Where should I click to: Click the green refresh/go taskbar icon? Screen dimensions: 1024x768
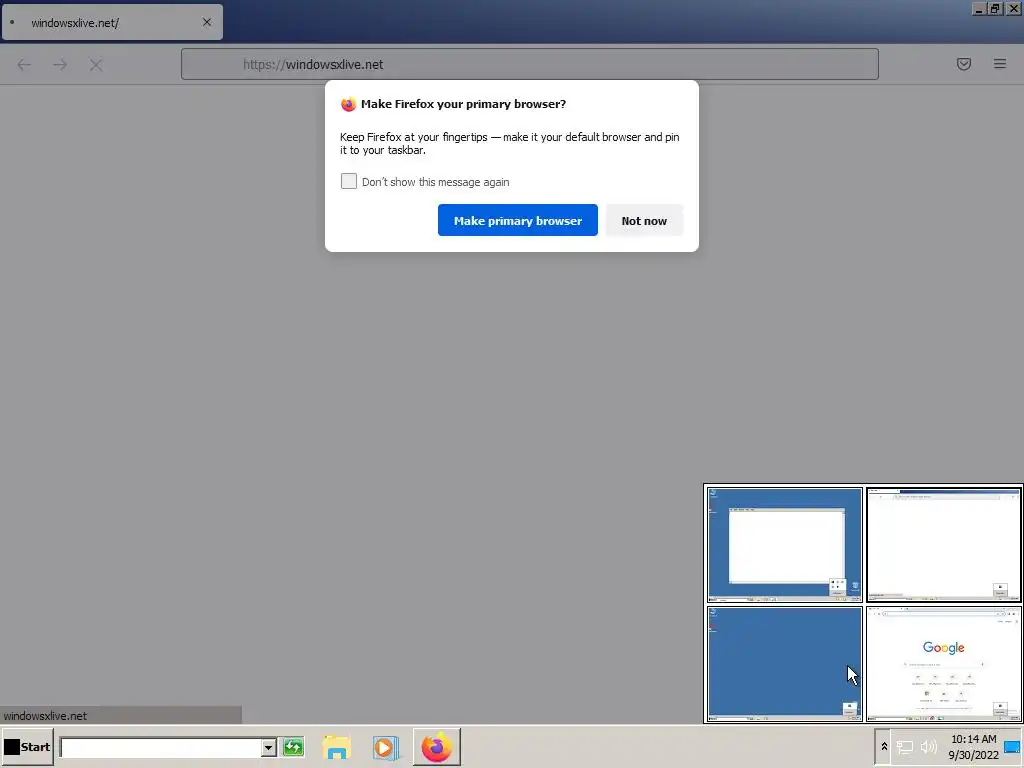point(293,746)
